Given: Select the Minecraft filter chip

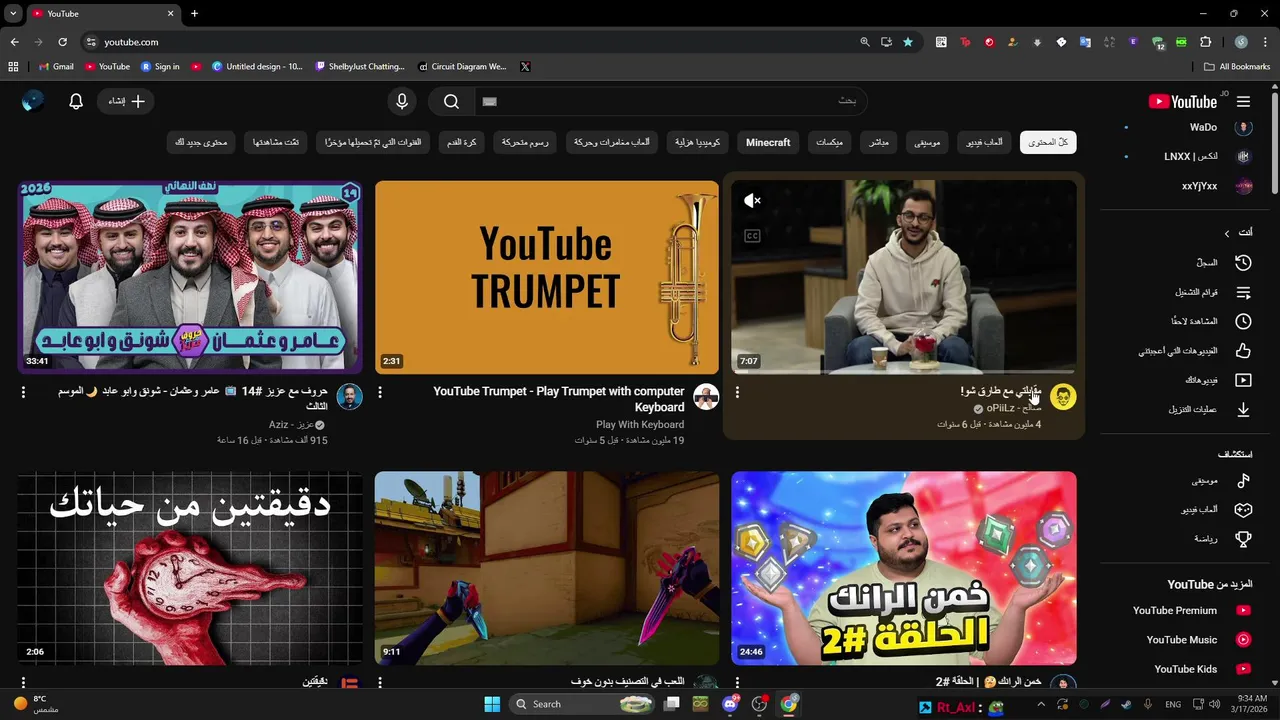Looking at the screenshot, I should pyautogui.click(x=768, y=142).
